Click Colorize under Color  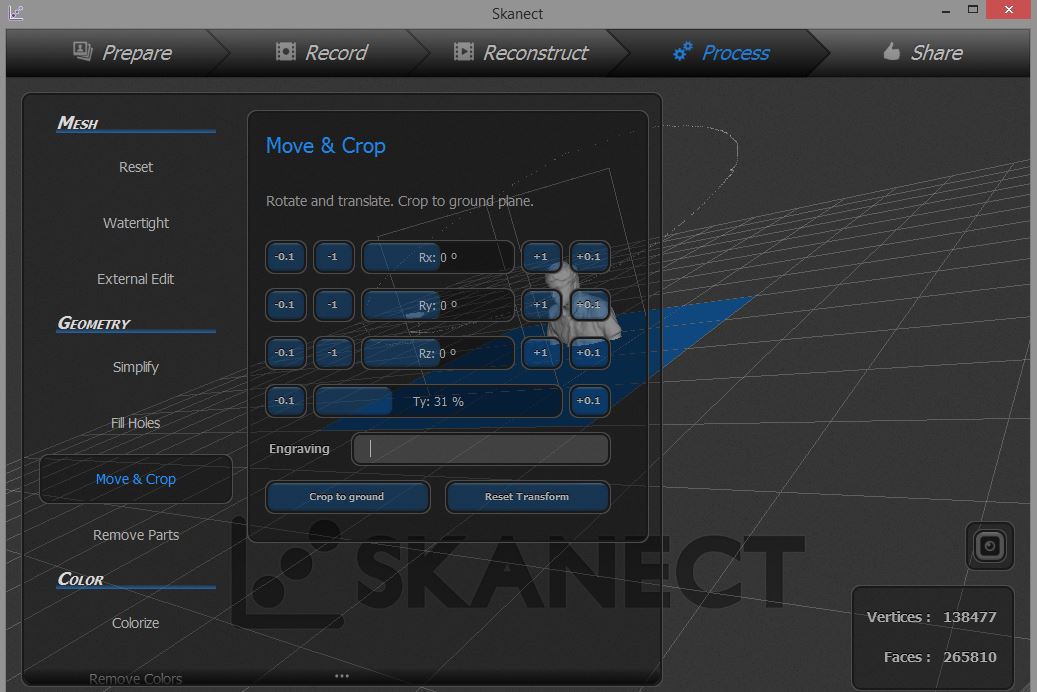pyautogui.click(x=136, y=623)
